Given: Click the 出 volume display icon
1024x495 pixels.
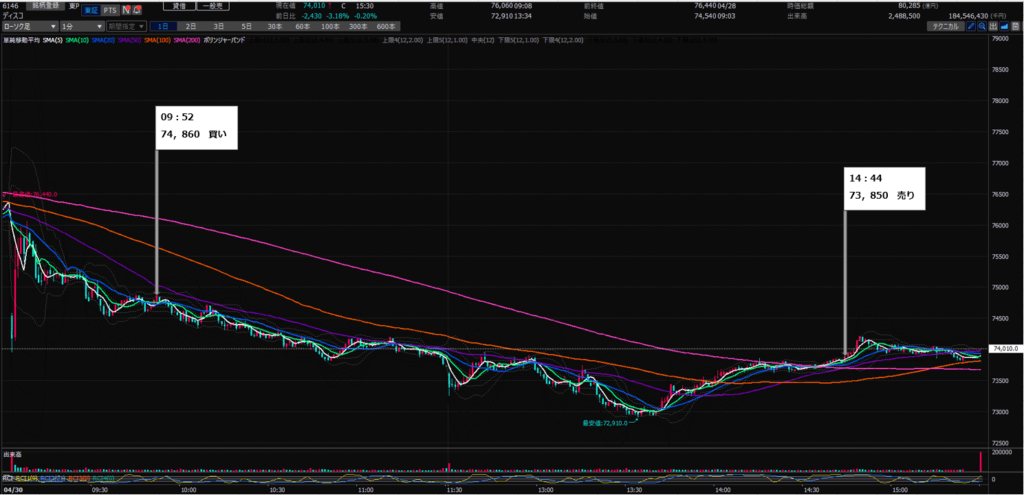Looking at the screenshot, I should point(994,27).
